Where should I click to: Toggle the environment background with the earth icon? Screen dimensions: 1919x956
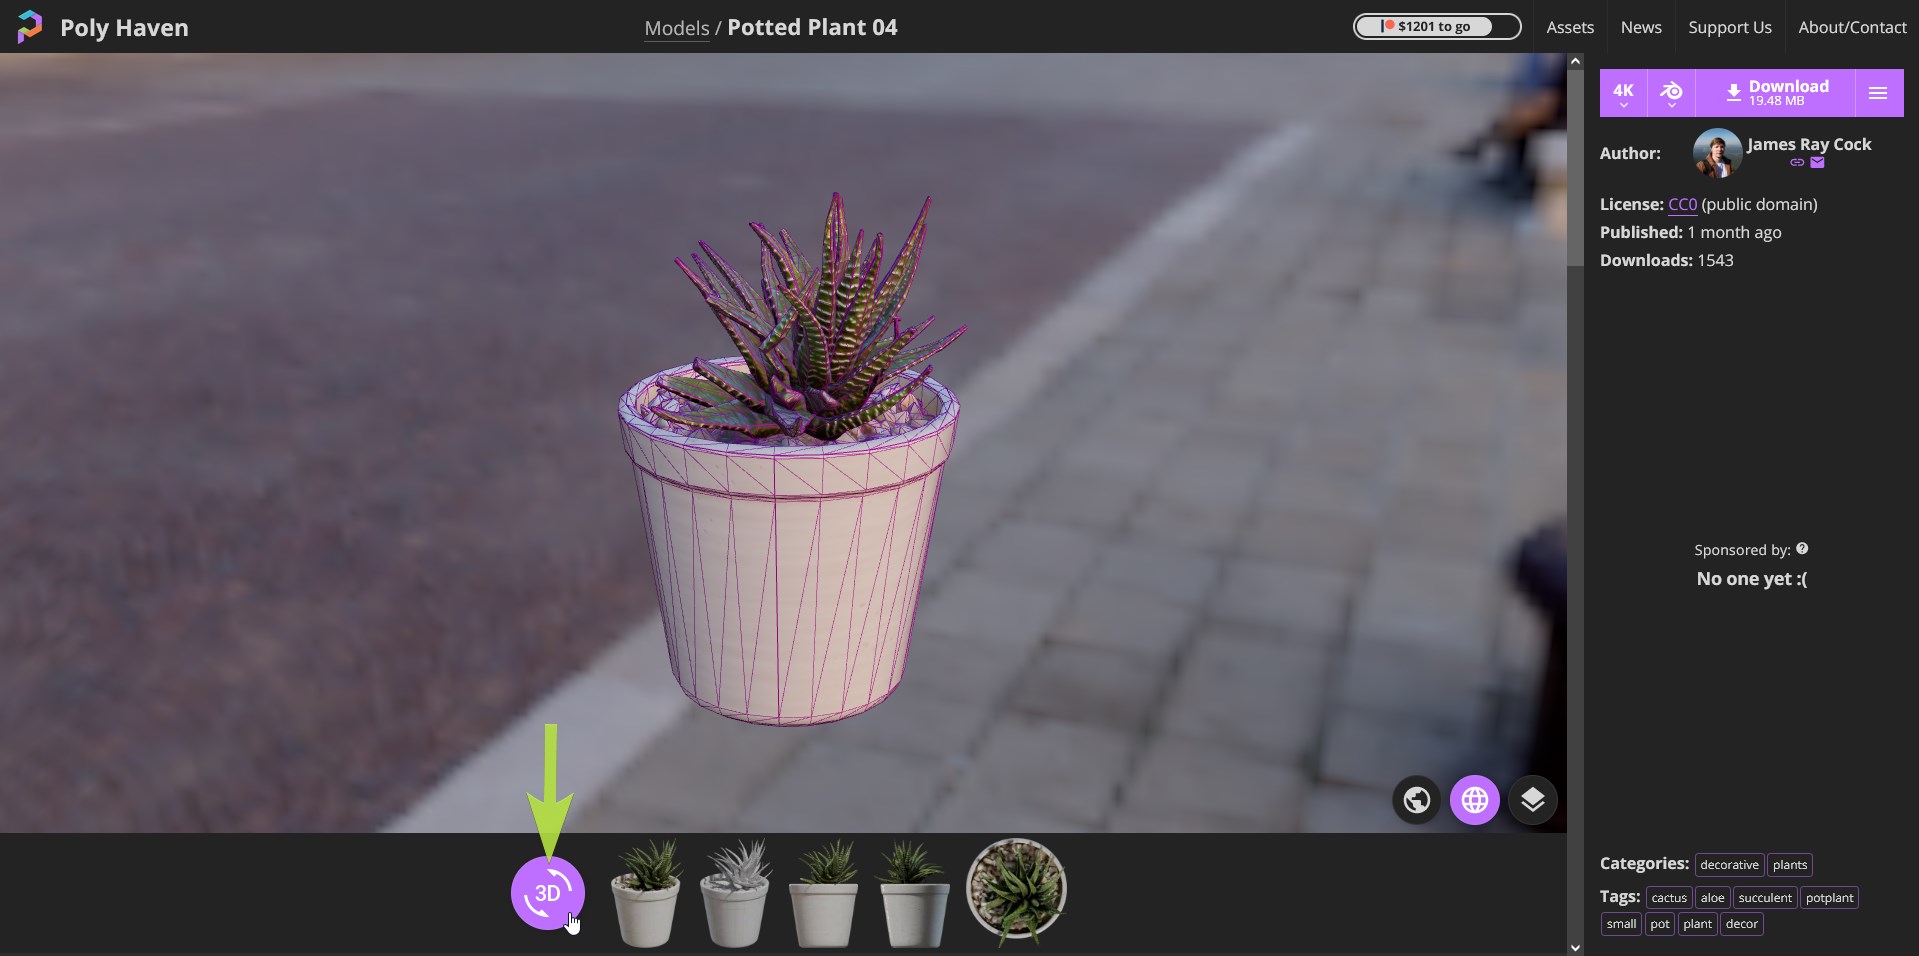(1416, 799)
